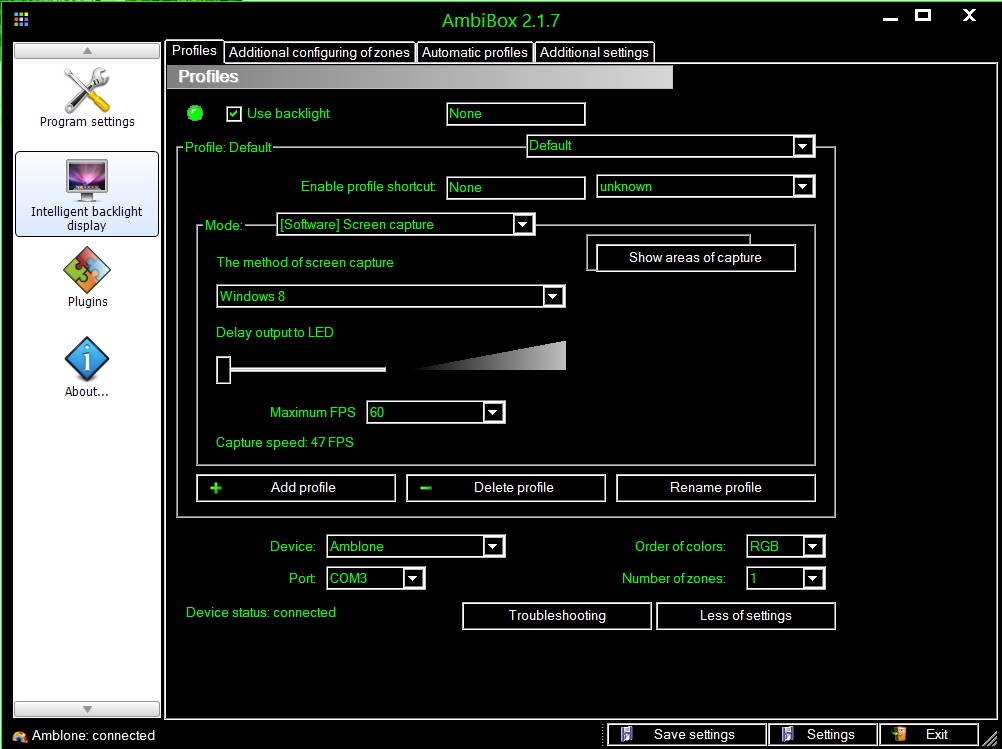Toggle the Use backlight checkbox
This screenshot has height=749, width=1002.
click(x=234, y=114)
